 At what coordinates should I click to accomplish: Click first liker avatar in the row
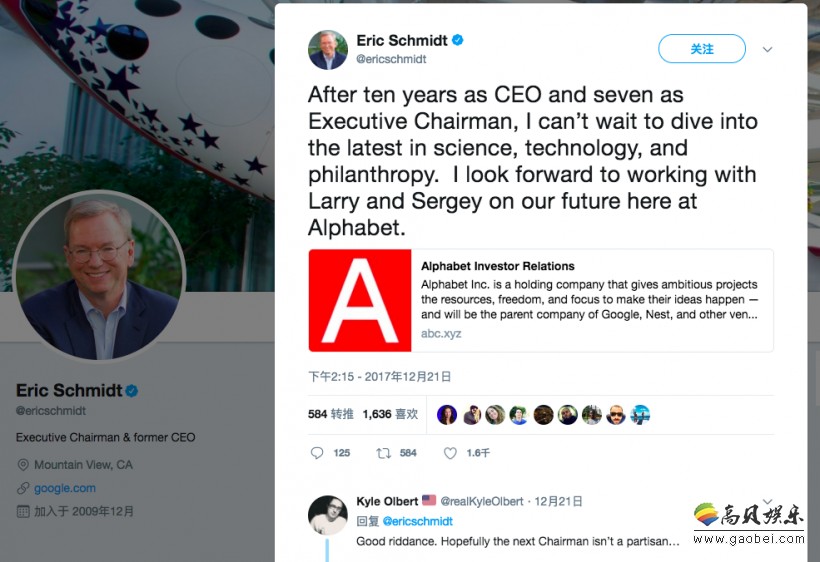[x=447, y=415]
